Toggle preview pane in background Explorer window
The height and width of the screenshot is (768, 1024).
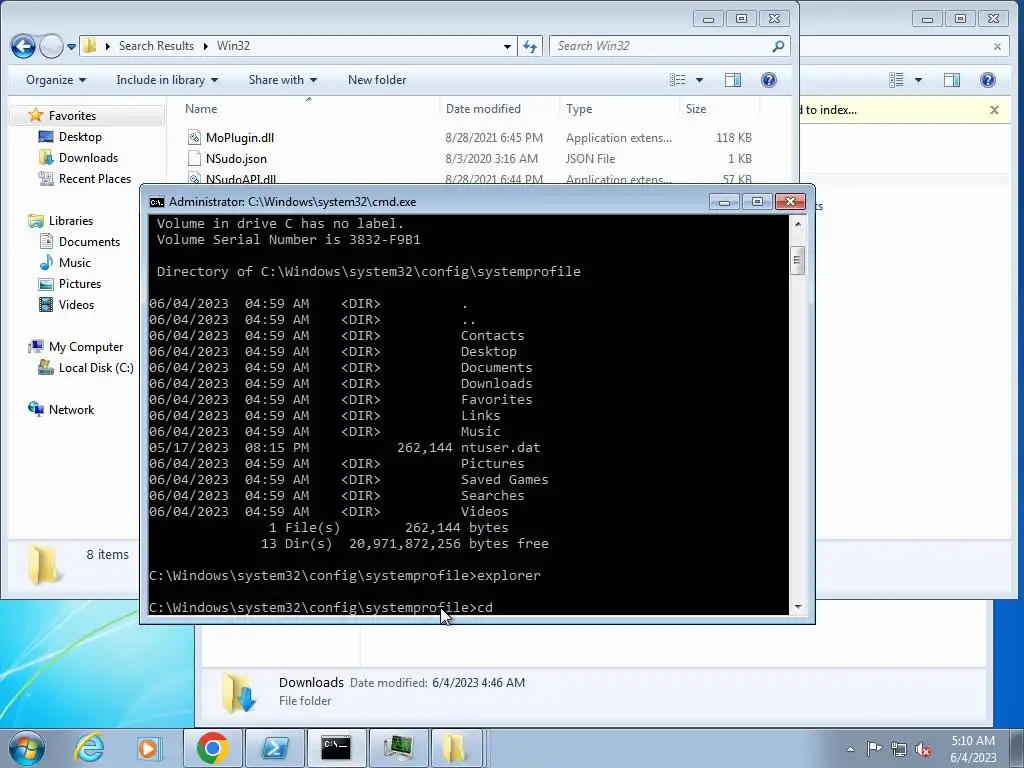952,80
